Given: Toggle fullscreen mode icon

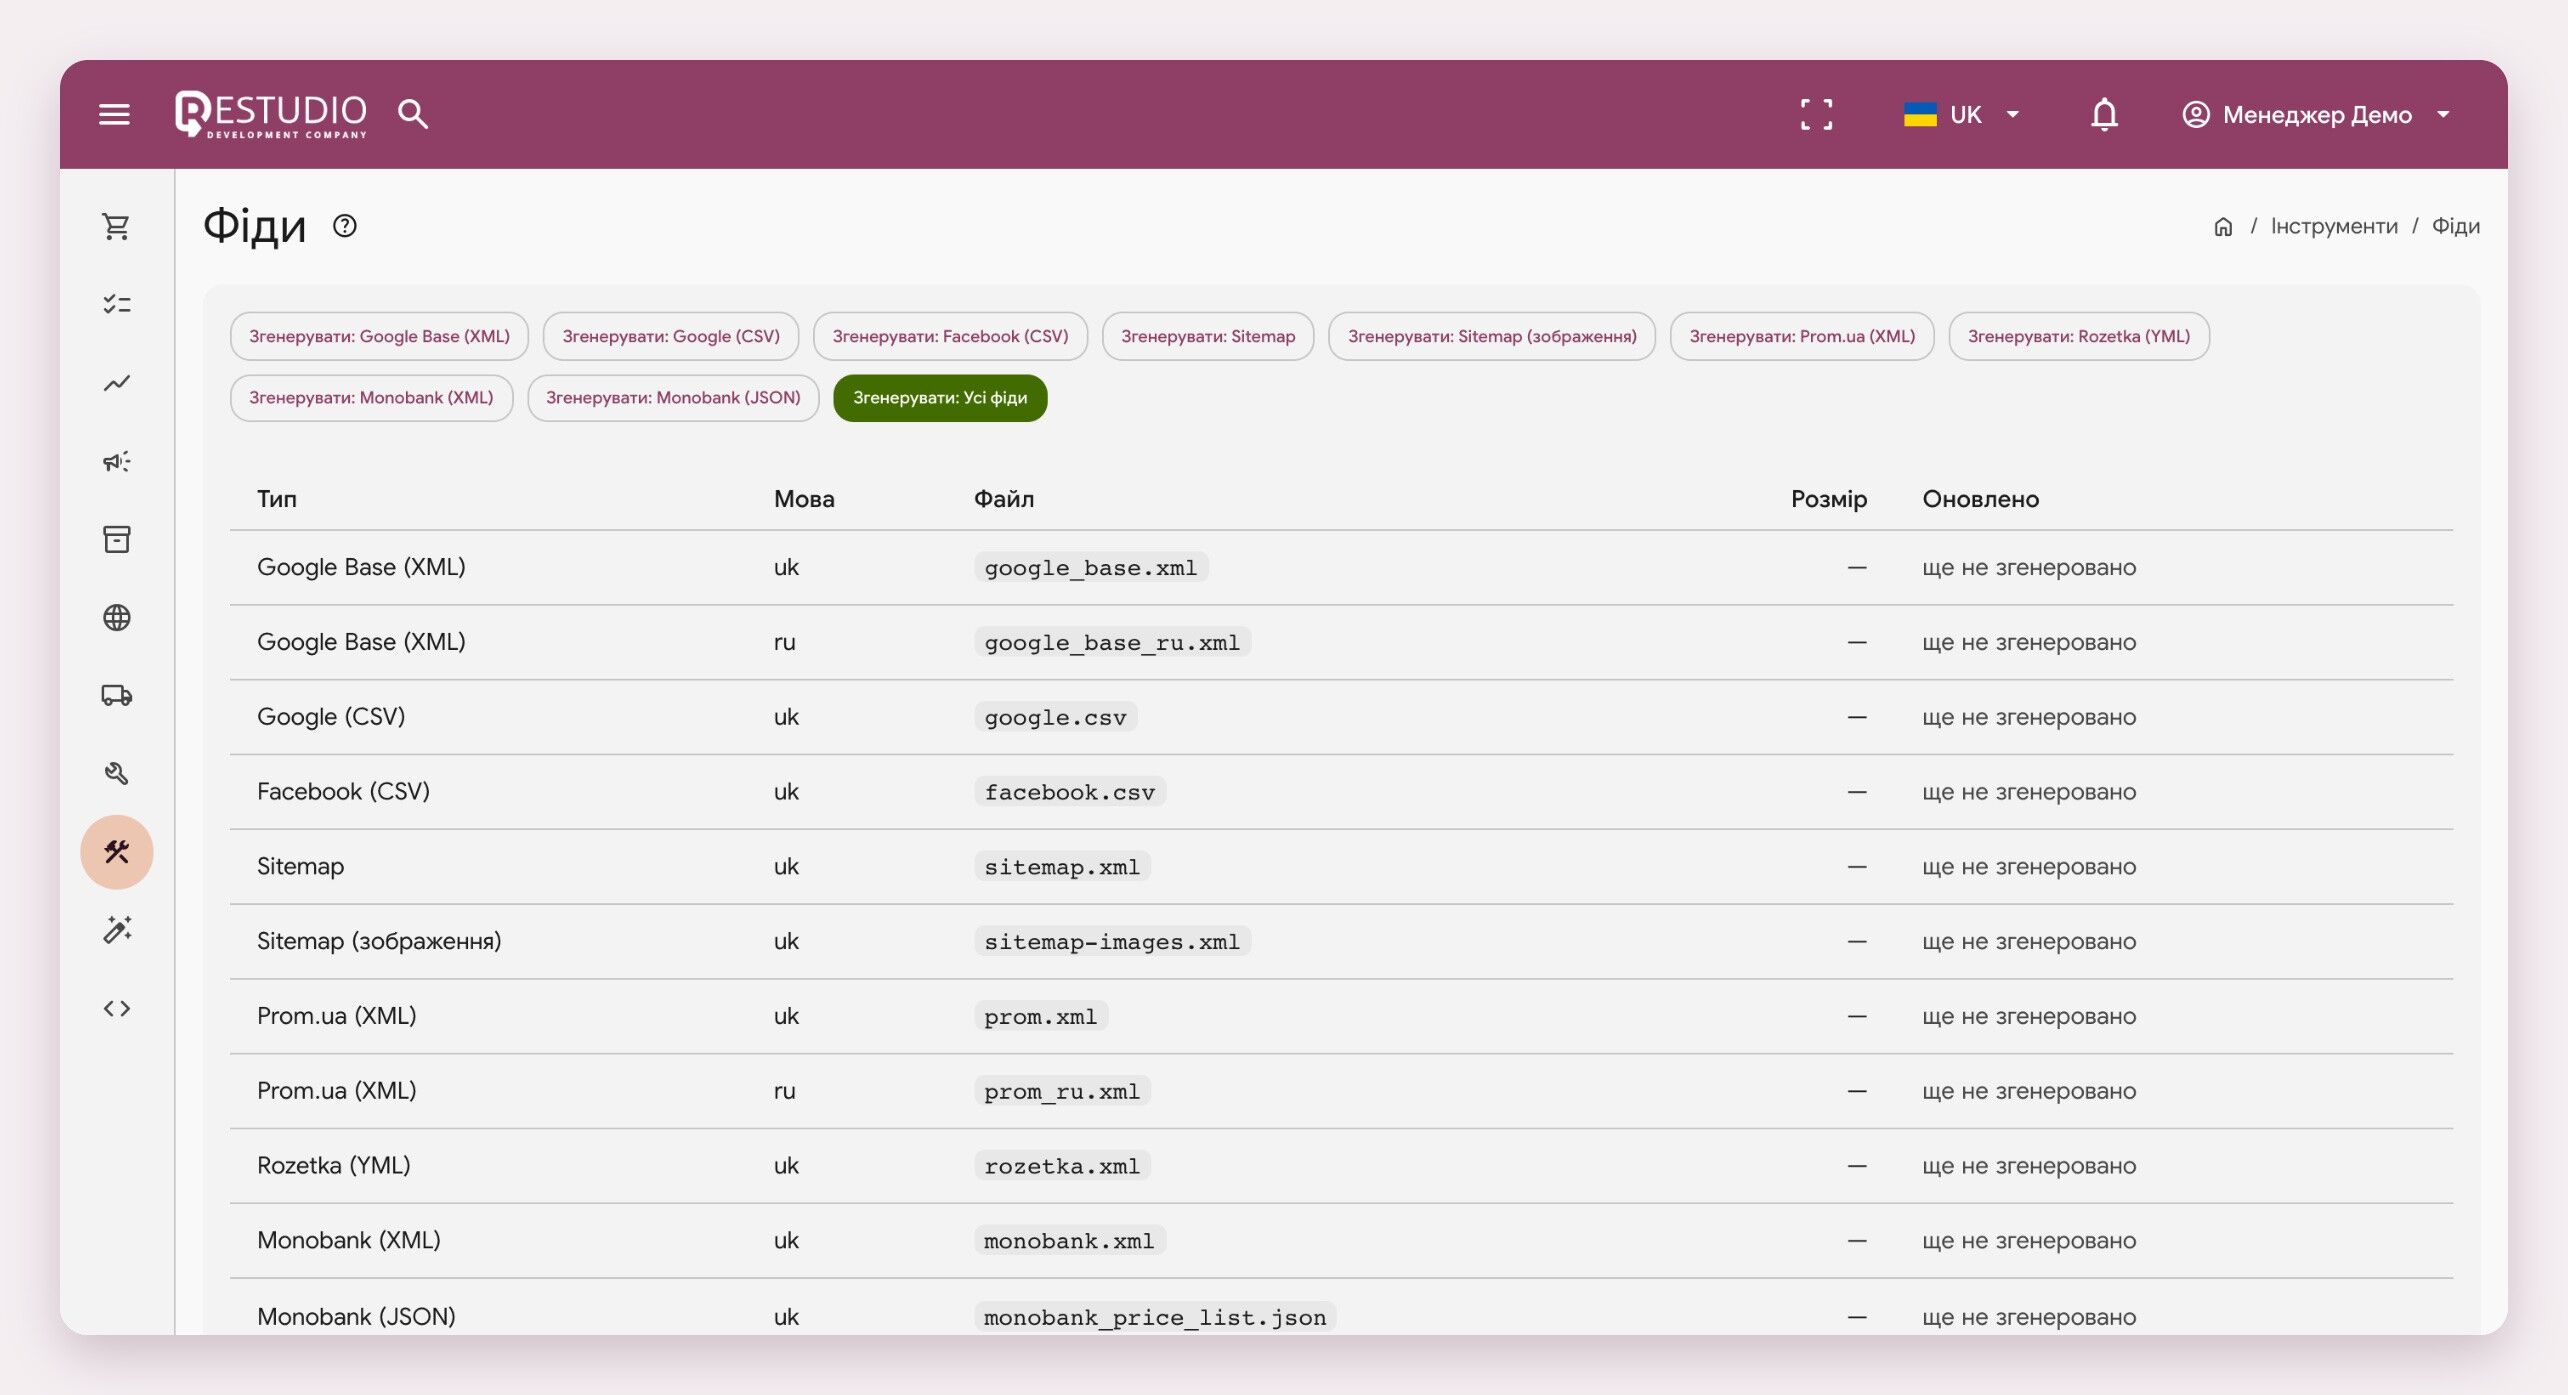Looking at the screenshot, I should [x=1816, y=114].
